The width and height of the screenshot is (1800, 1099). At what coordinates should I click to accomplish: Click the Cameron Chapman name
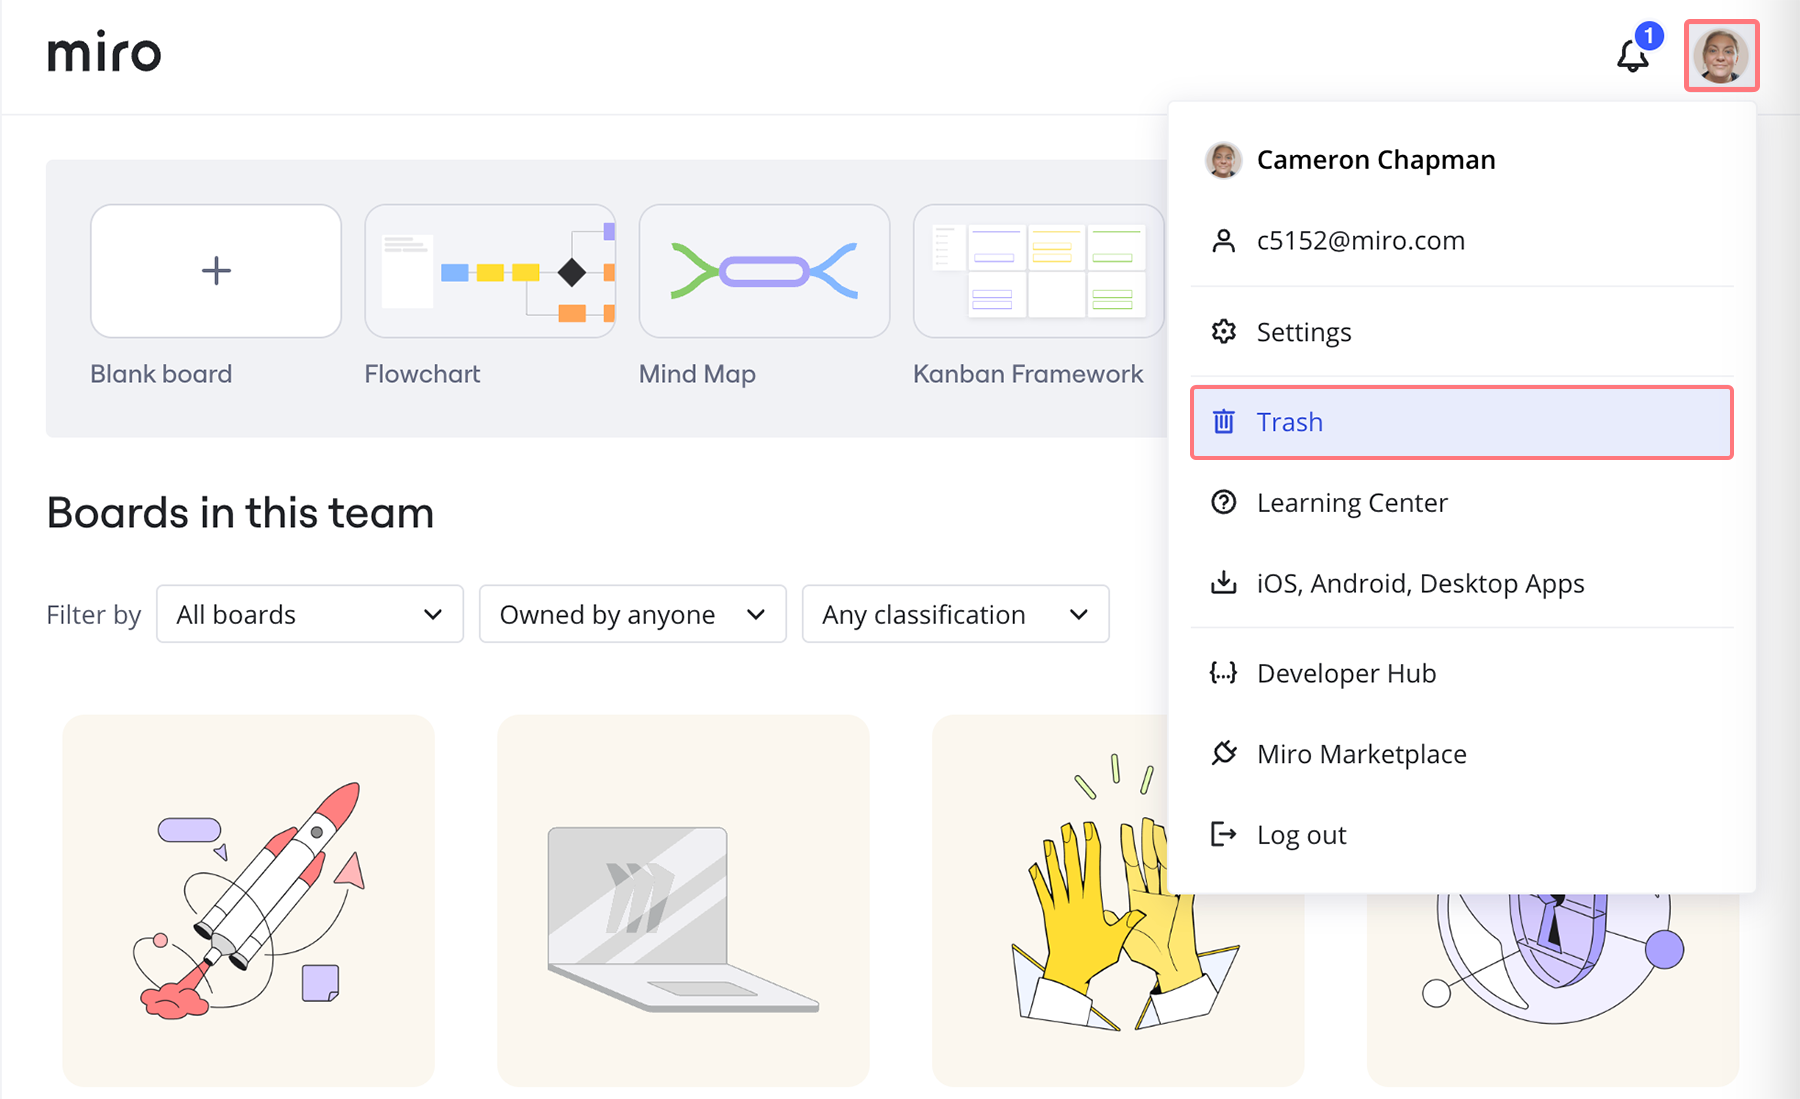(x=1376, y=160)
